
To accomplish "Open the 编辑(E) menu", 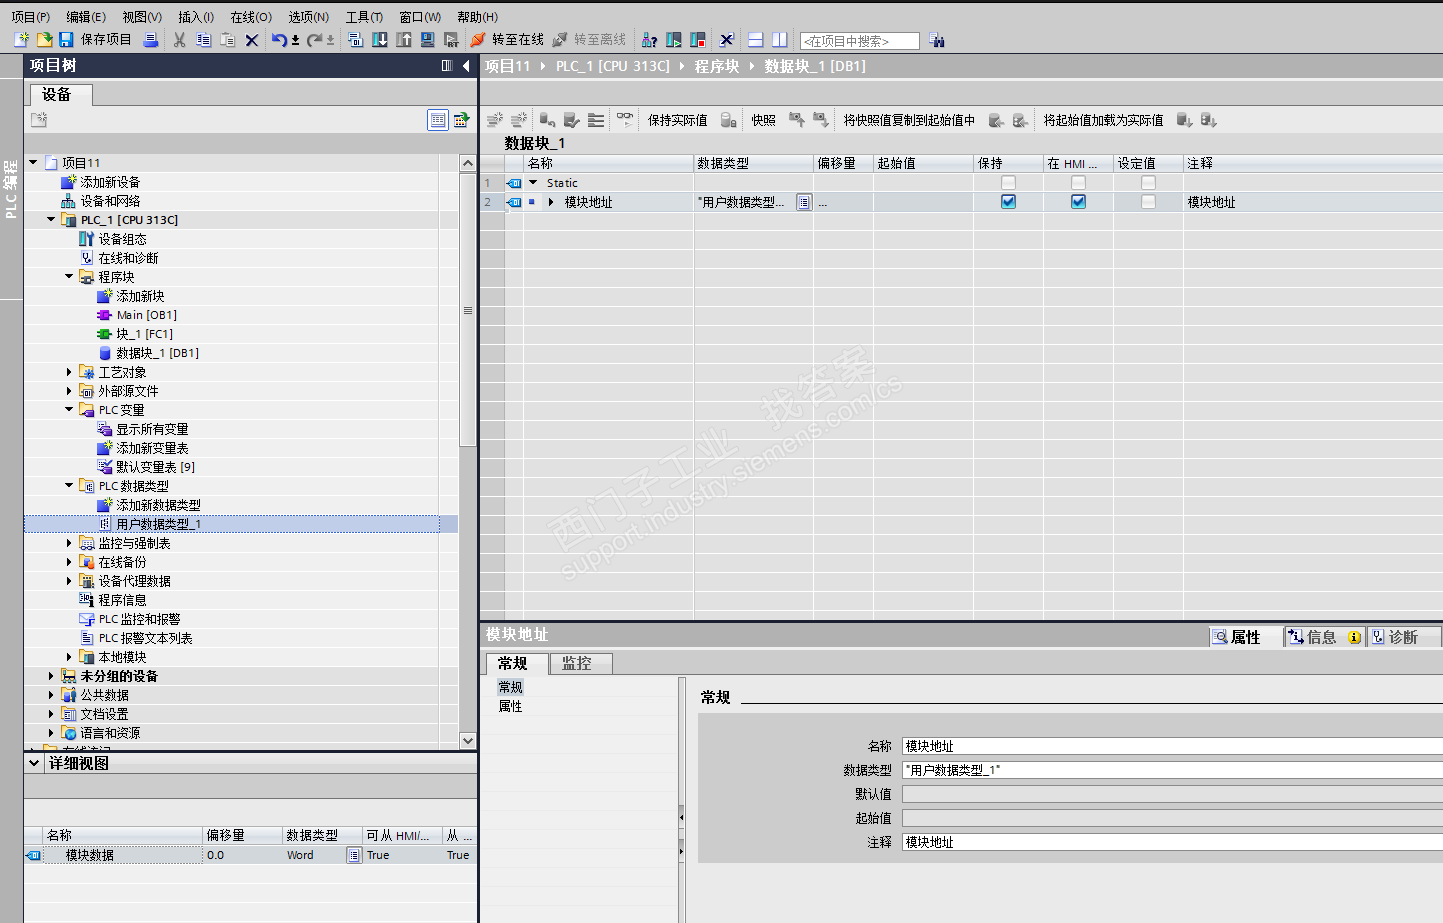I will pos(86,17).
